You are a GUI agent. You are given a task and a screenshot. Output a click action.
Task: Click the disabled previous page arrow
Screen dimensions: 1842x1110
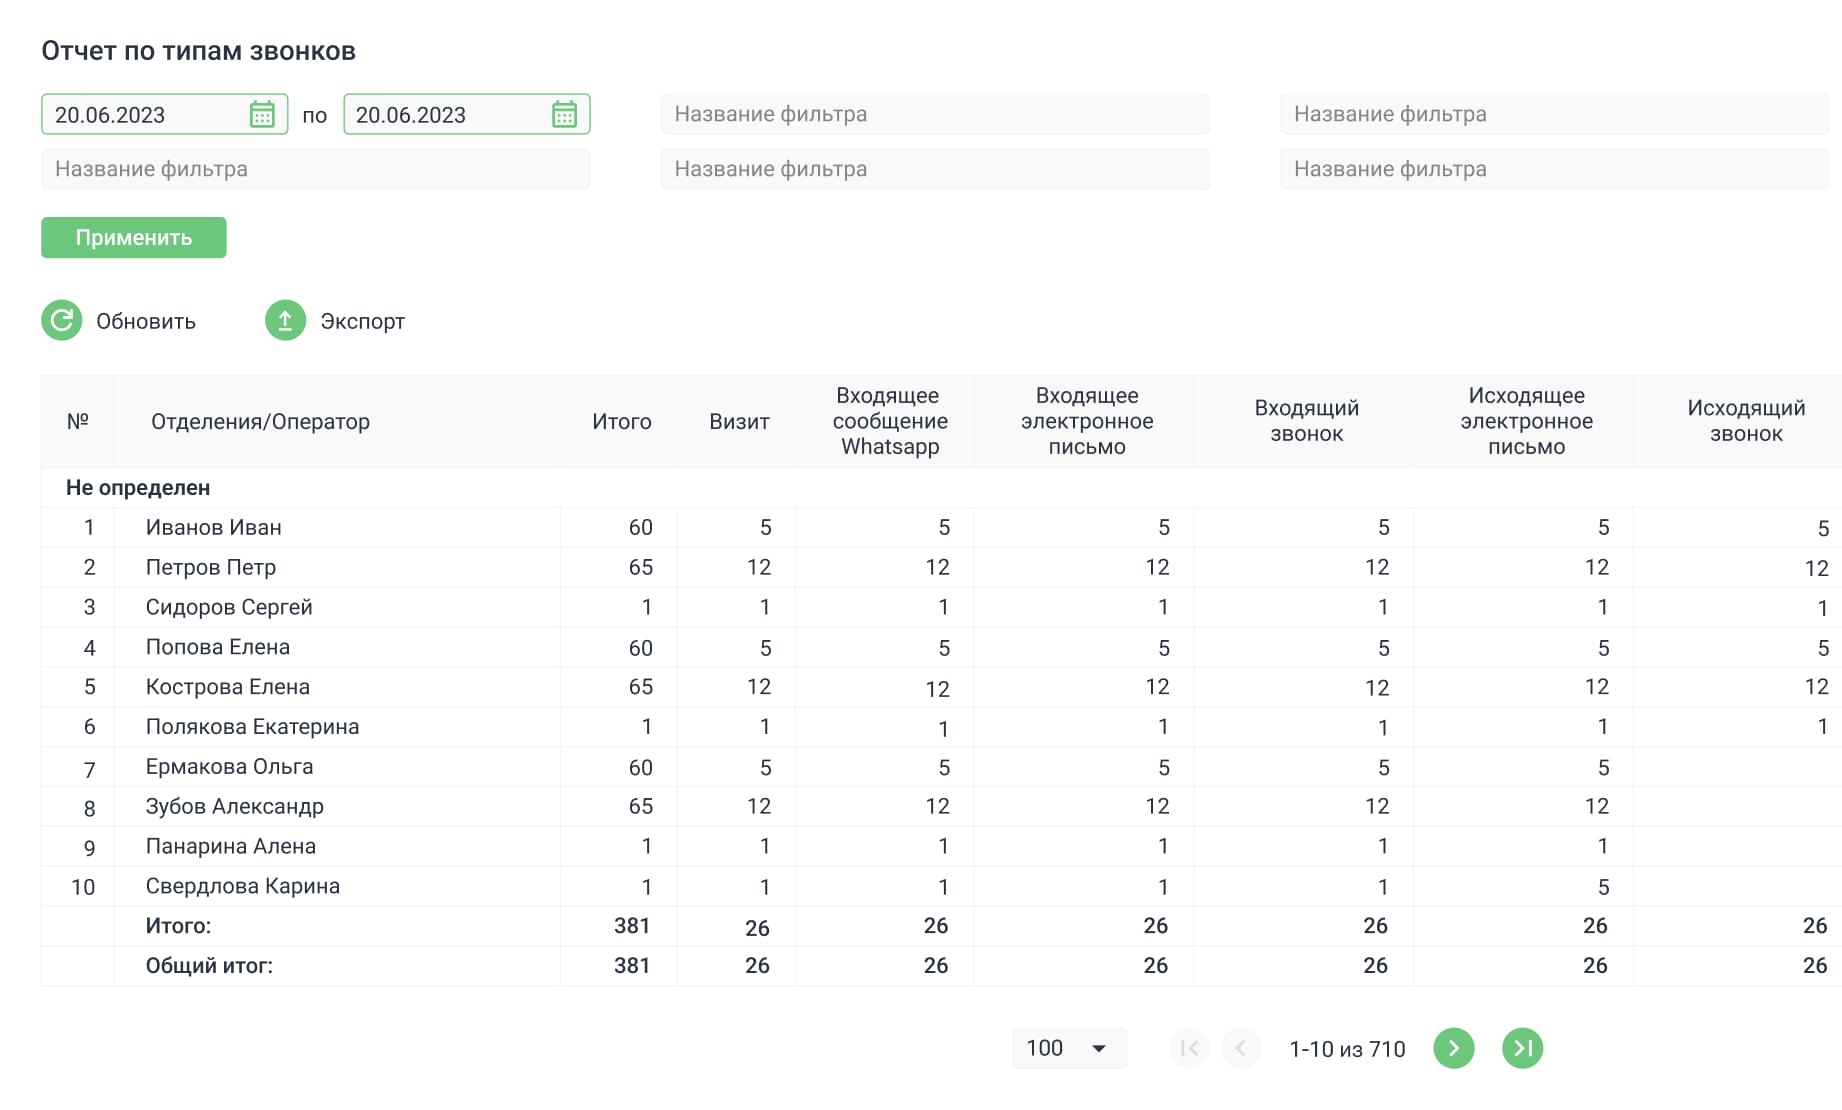coord(1240,1048)
